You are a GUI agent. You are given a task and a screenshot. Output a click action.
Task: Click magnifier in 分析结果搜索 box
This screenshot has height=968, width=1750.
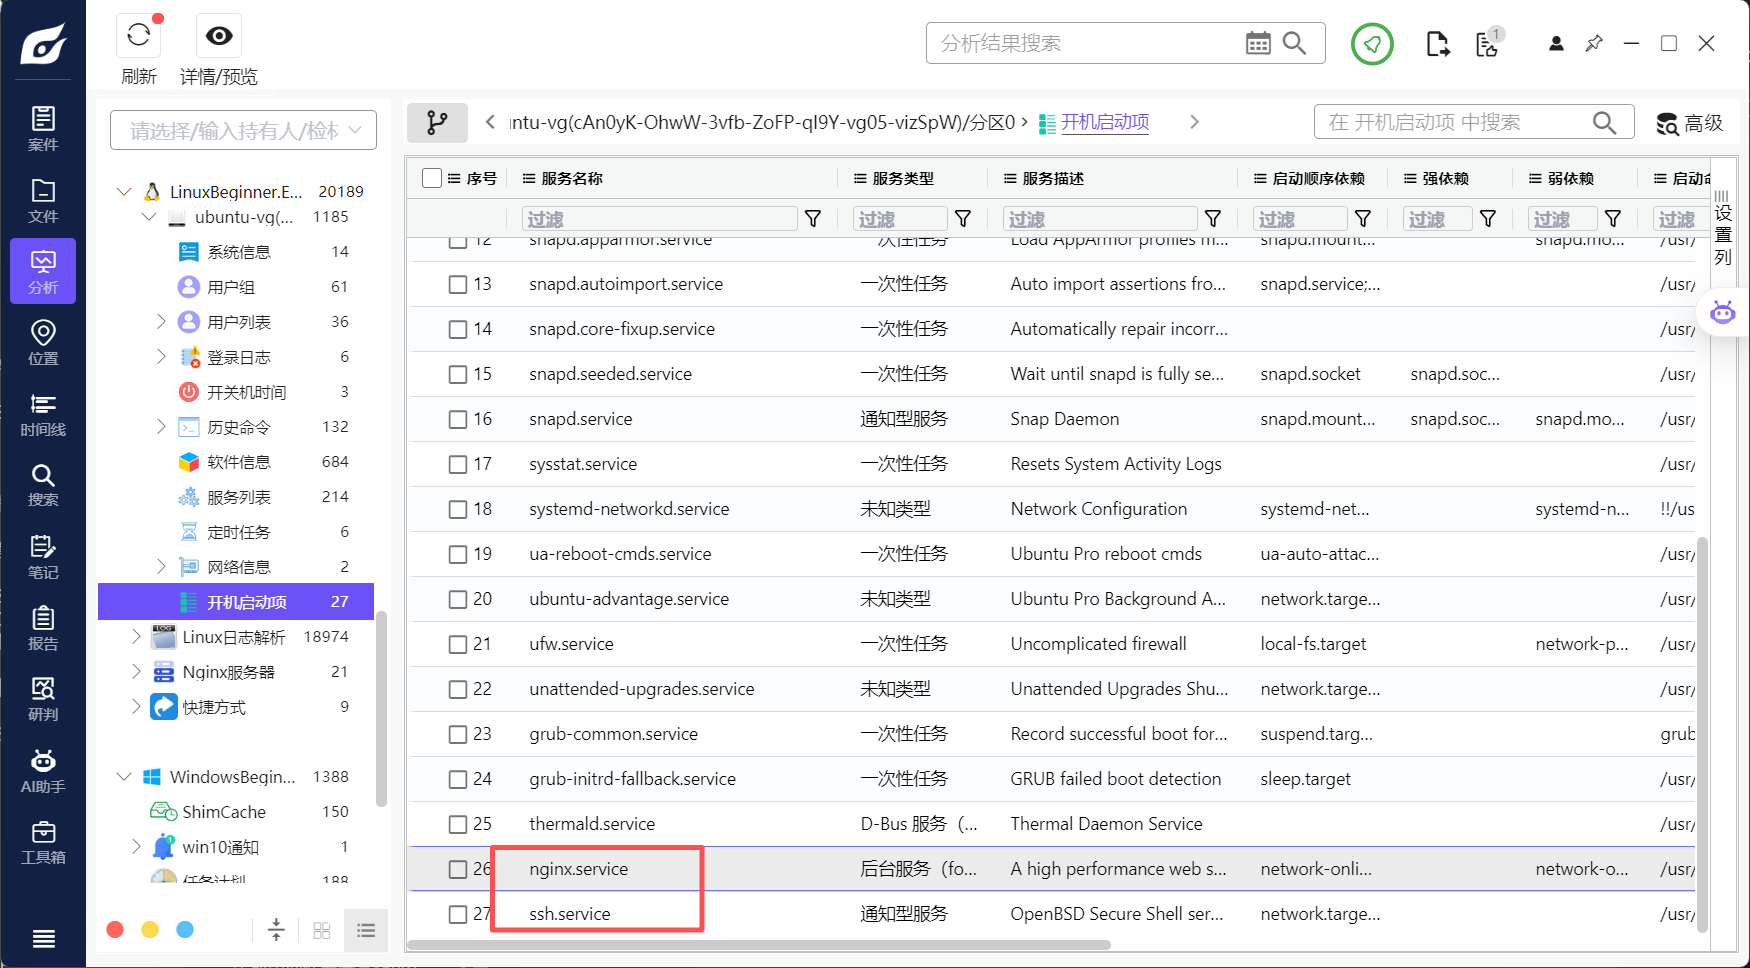(x=1294, y=43)
